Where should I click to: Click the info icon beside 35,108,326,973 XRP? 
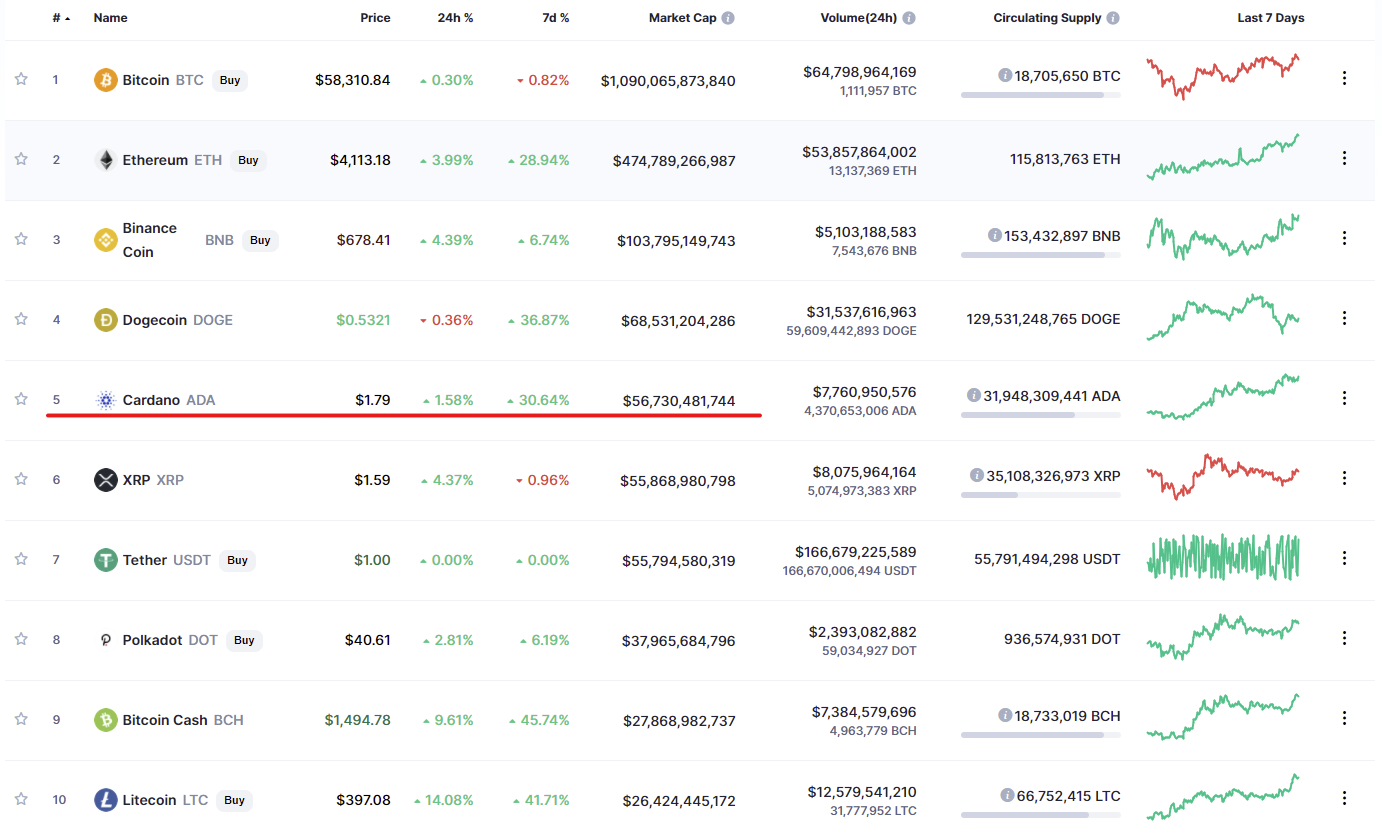coord(976,476)
